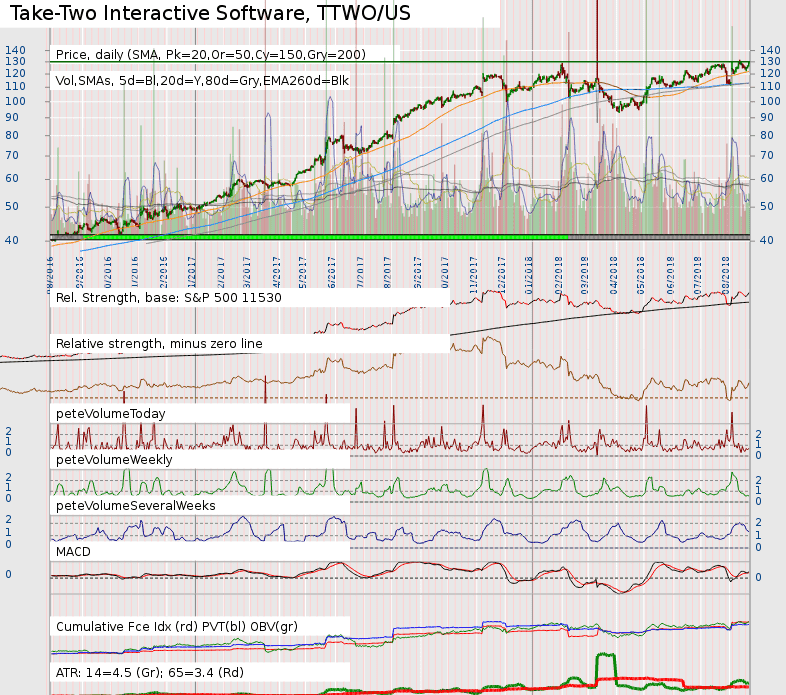Select the 08/2018 date tick label
The width and height of the screenshot is (786, 695).
coord(726,275)
